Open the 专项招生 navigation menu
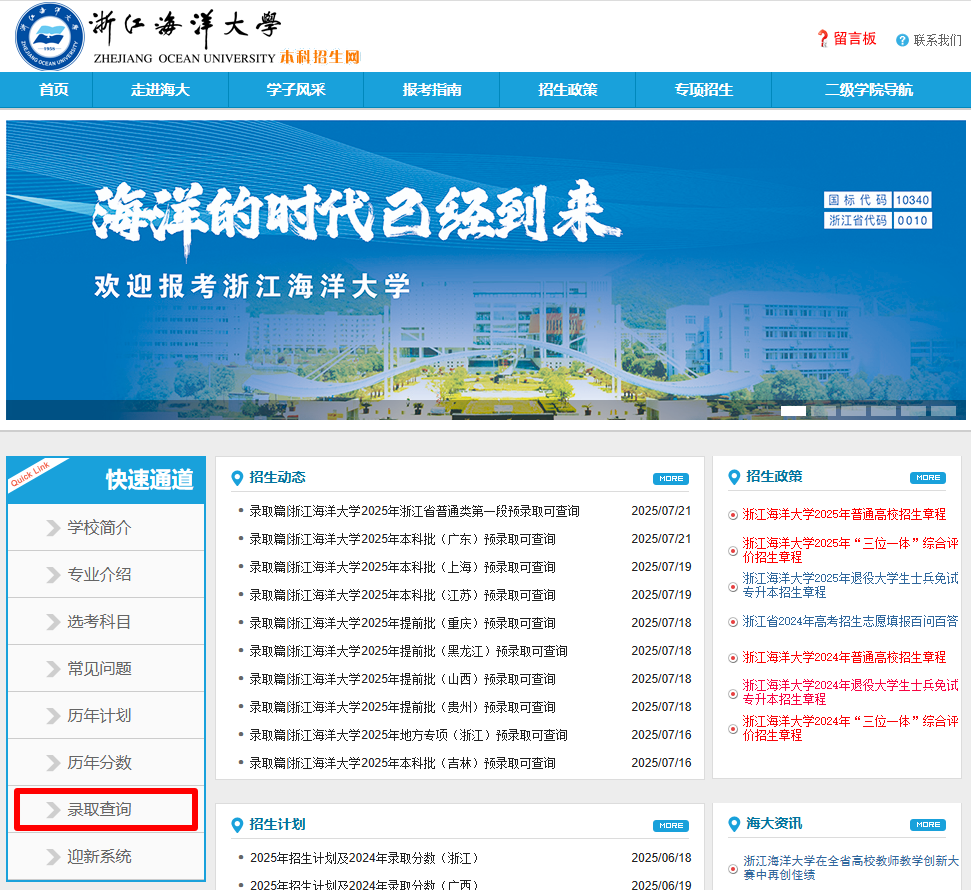This screenshot has width=971, height=890. coord(703,90)
